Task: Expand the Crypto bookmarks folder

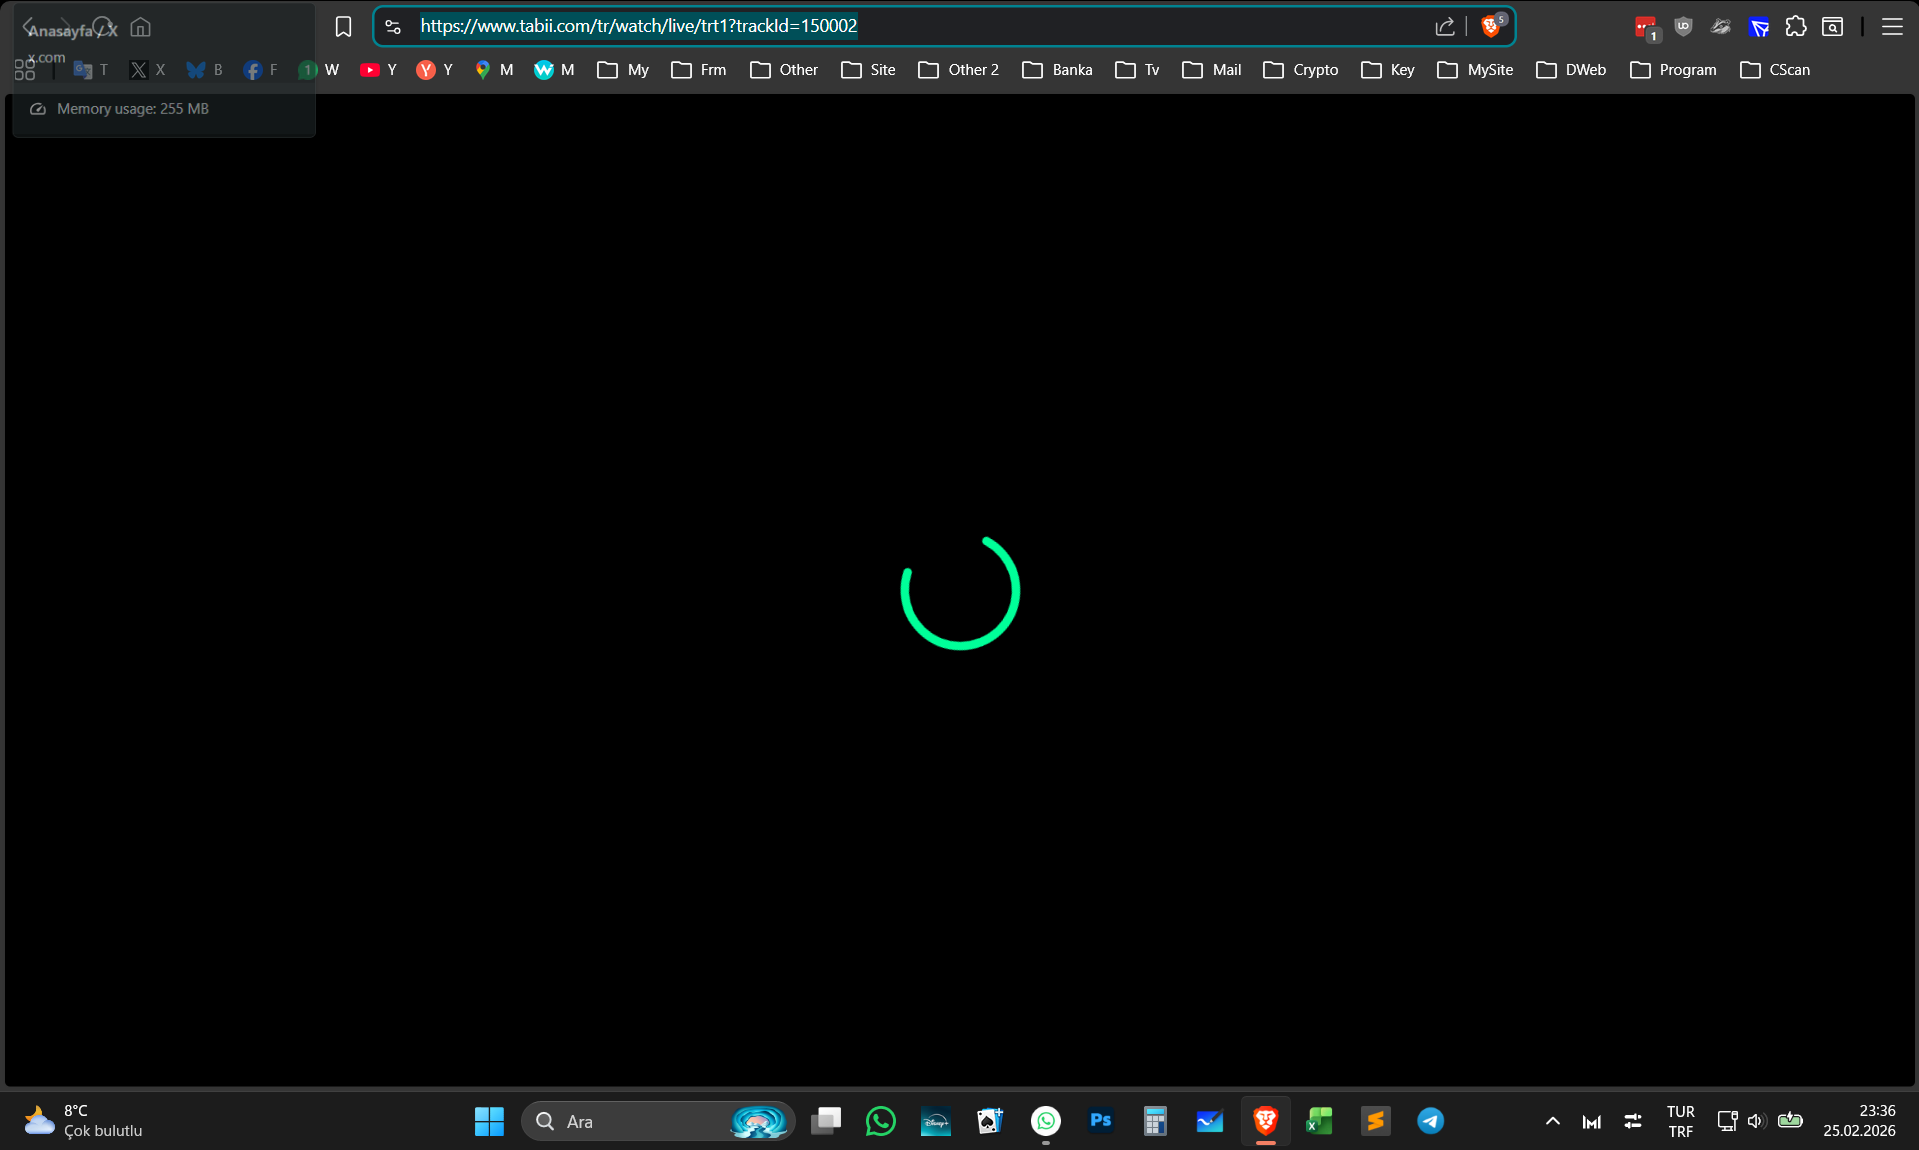Action: 1300,70
